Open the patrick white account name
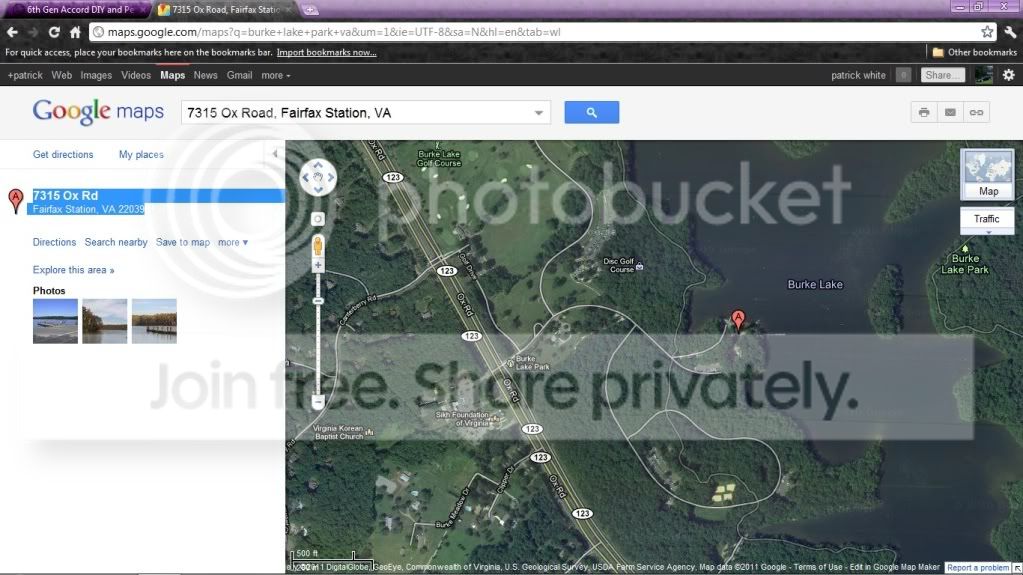The width and height of the screenshot is (1023, 575). pos(858,75)
